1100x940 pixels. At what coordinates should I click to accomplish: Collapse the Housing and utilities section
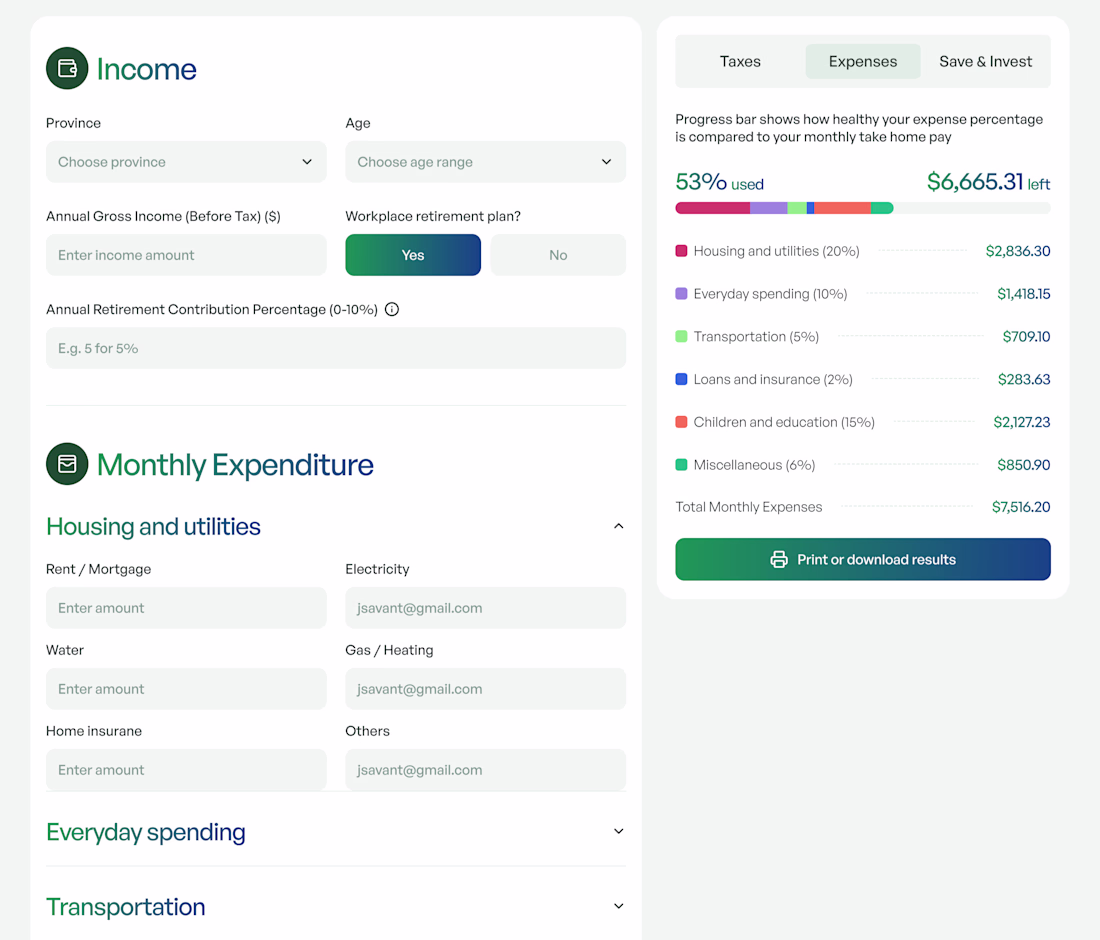pyautogui.click(x=619, y=526)
